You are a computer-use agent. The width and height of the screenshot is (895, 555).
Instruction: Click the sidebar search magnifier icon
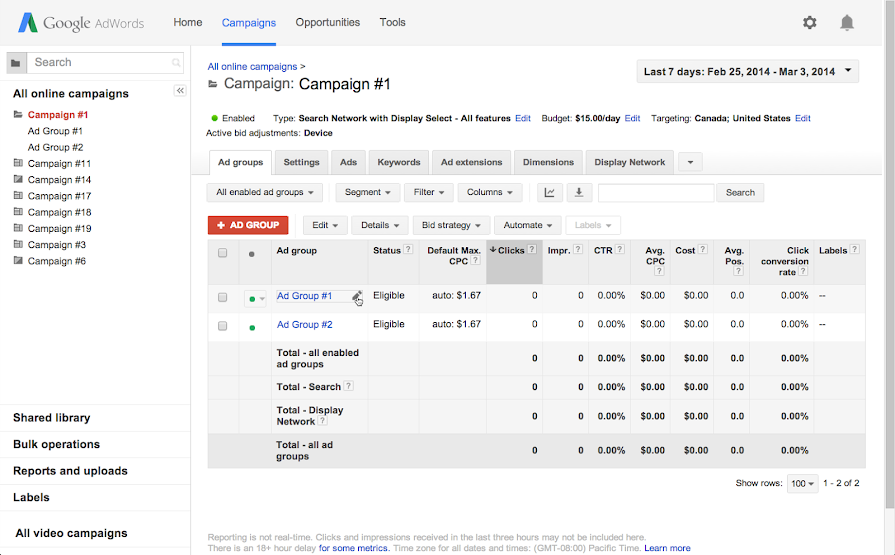[177, 62]
